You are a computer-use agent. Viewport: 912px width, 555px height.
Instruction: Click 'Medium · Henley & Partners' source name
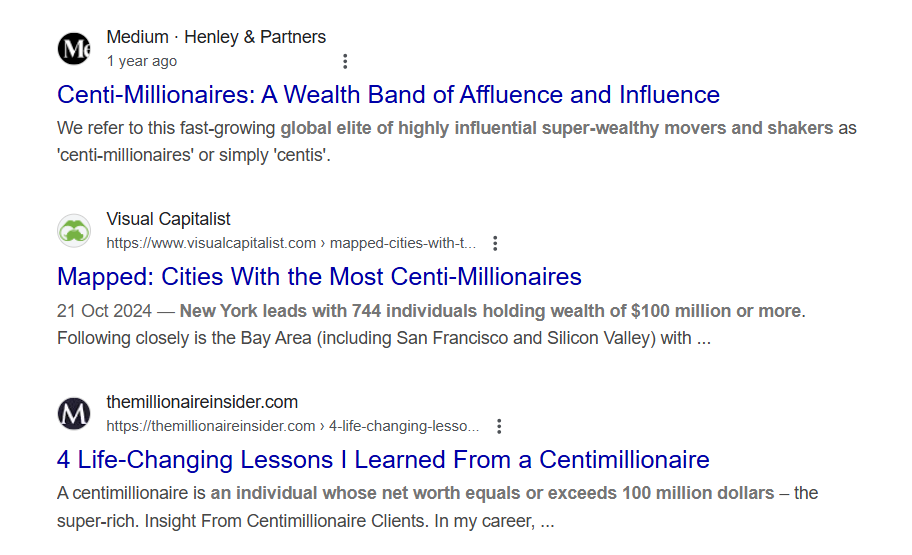(x=216, y=37)
